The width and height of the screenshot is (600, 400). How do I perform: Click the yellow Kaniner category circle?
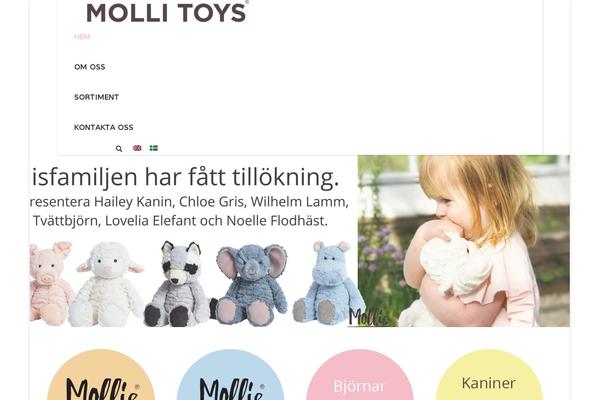pos(489,375)
